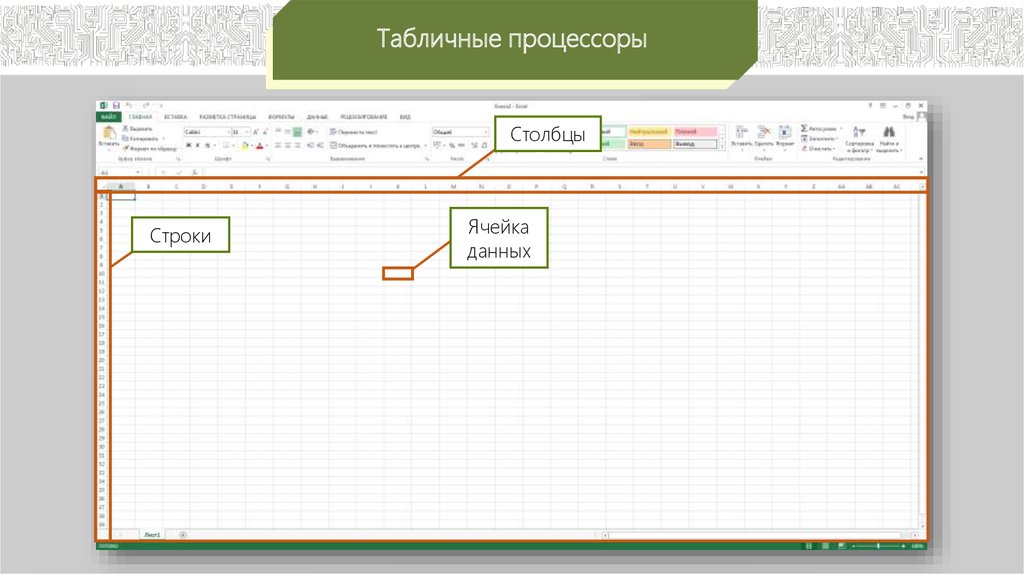
Task: Expand the Alignment group dialog launcher
Action: tap(427, 159)
